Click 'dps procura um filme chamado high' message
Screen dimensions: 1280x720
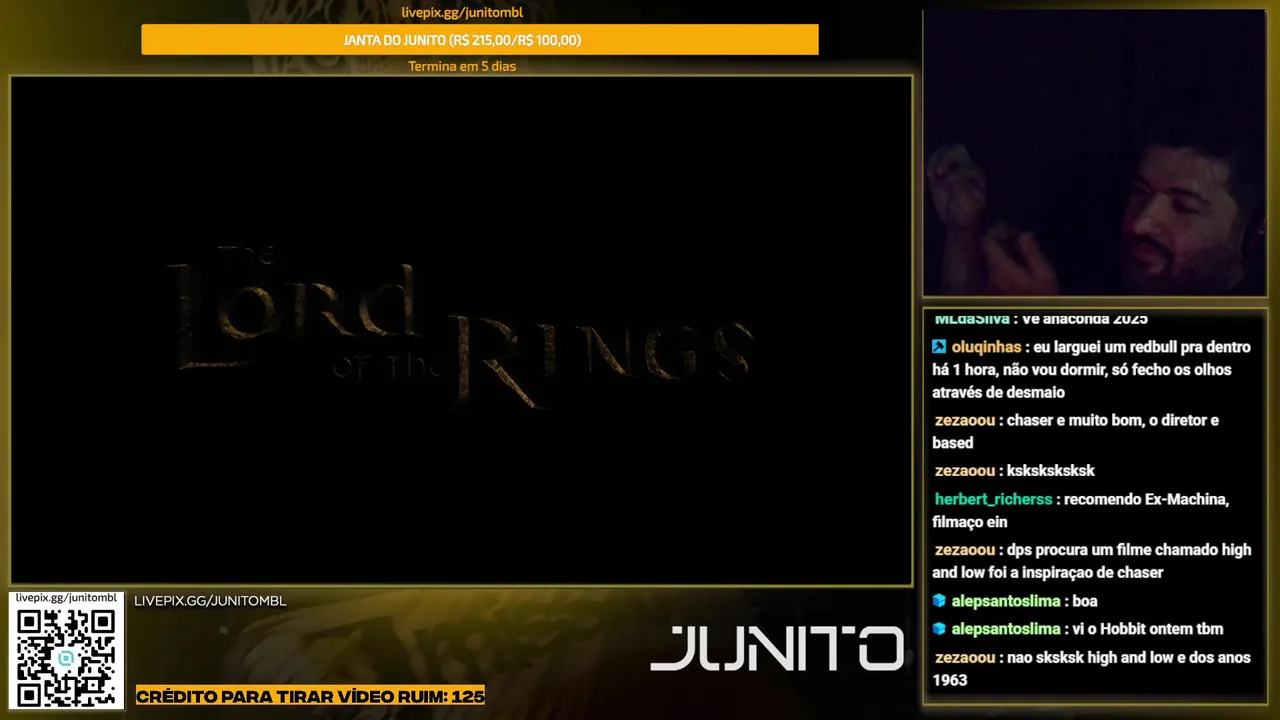1092,561
